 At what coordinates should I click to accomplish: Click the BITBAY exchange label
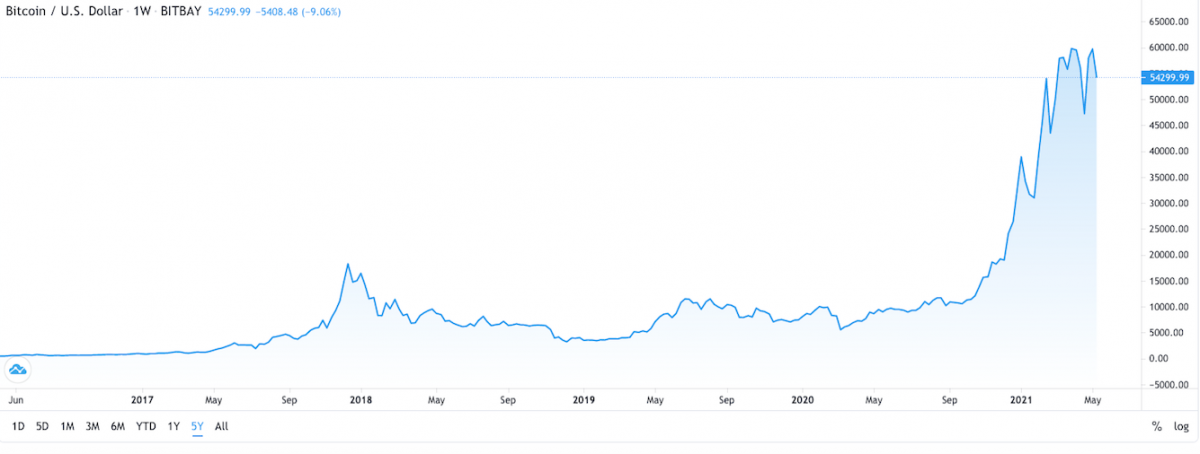click(182, 9)
